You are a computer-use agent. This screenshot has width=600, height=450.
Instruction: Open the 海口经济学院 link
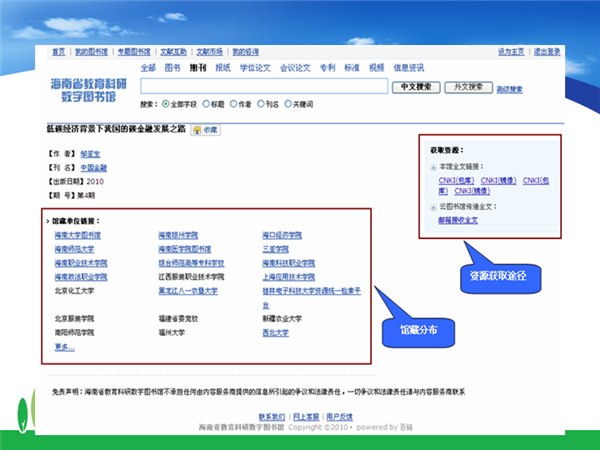tap(282, 235)
